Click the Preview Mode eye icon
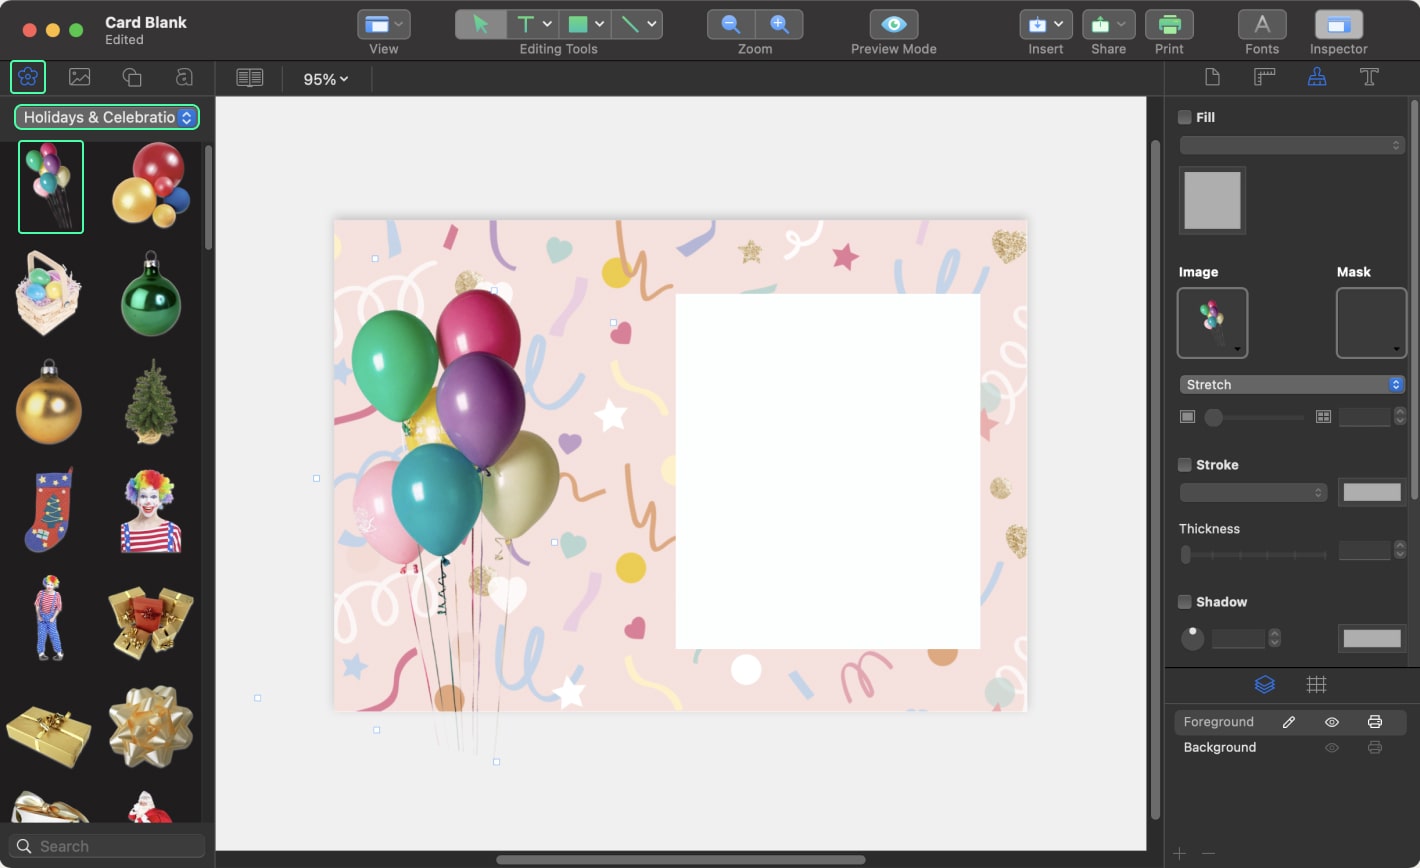This screenshot has width=1420, height=868. pyautogui.click(x=893, y=24)
